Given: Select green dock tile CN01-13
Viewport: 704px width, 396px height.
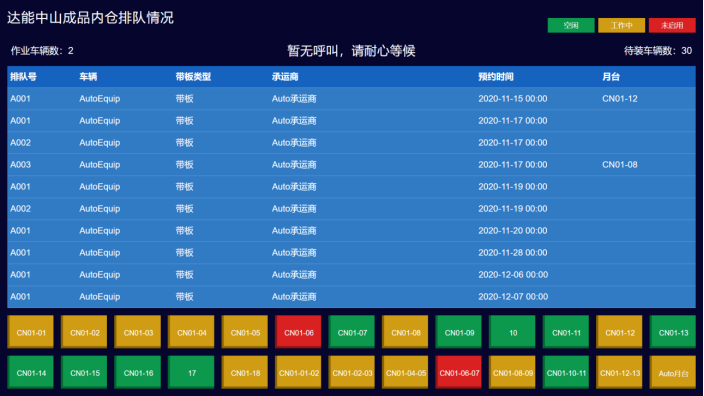Looking at the screenshot, I should point(673,332).
